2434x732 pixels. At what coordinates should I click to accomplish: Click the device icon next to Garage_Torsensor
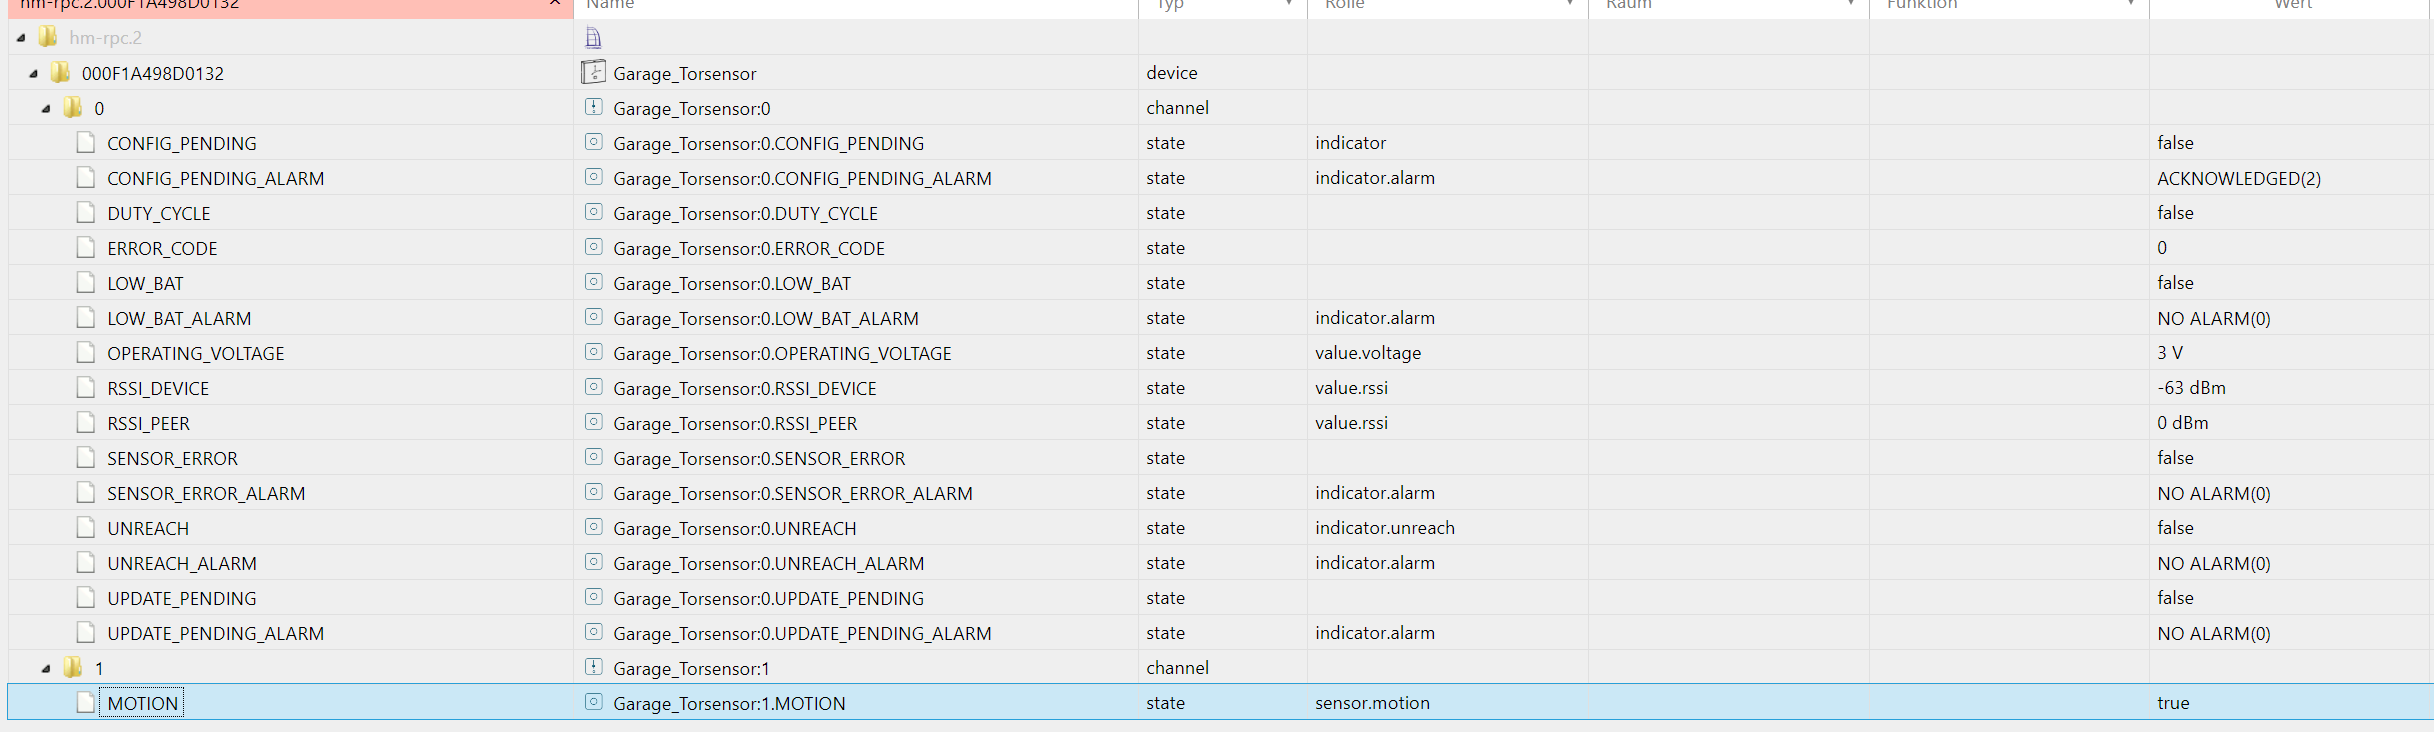point(594,72)
